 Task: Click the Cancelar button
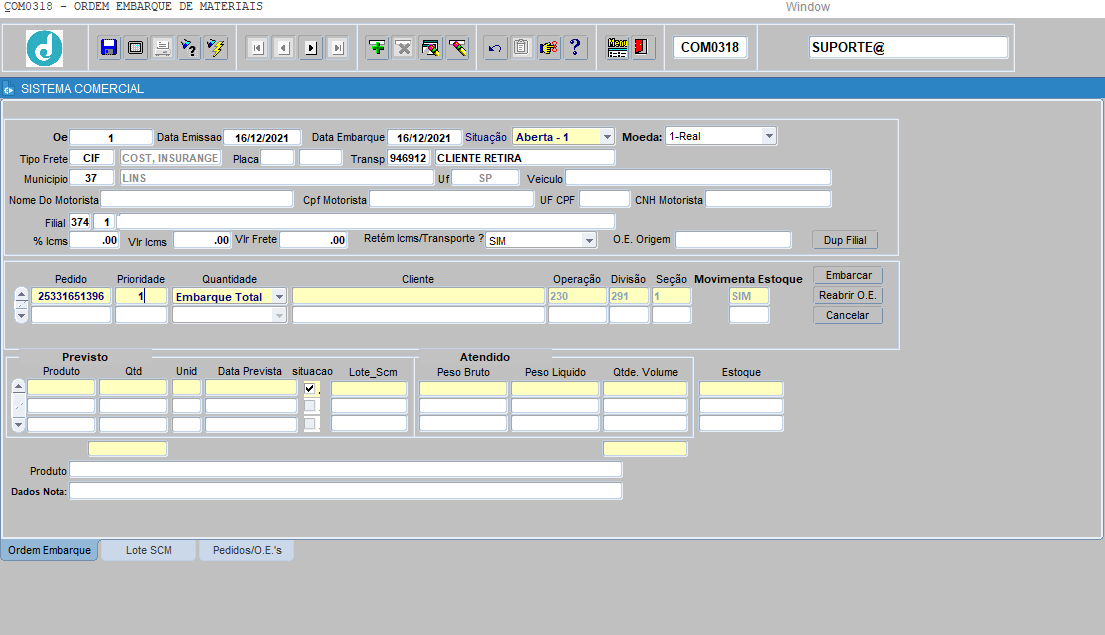tap(848, 315)
